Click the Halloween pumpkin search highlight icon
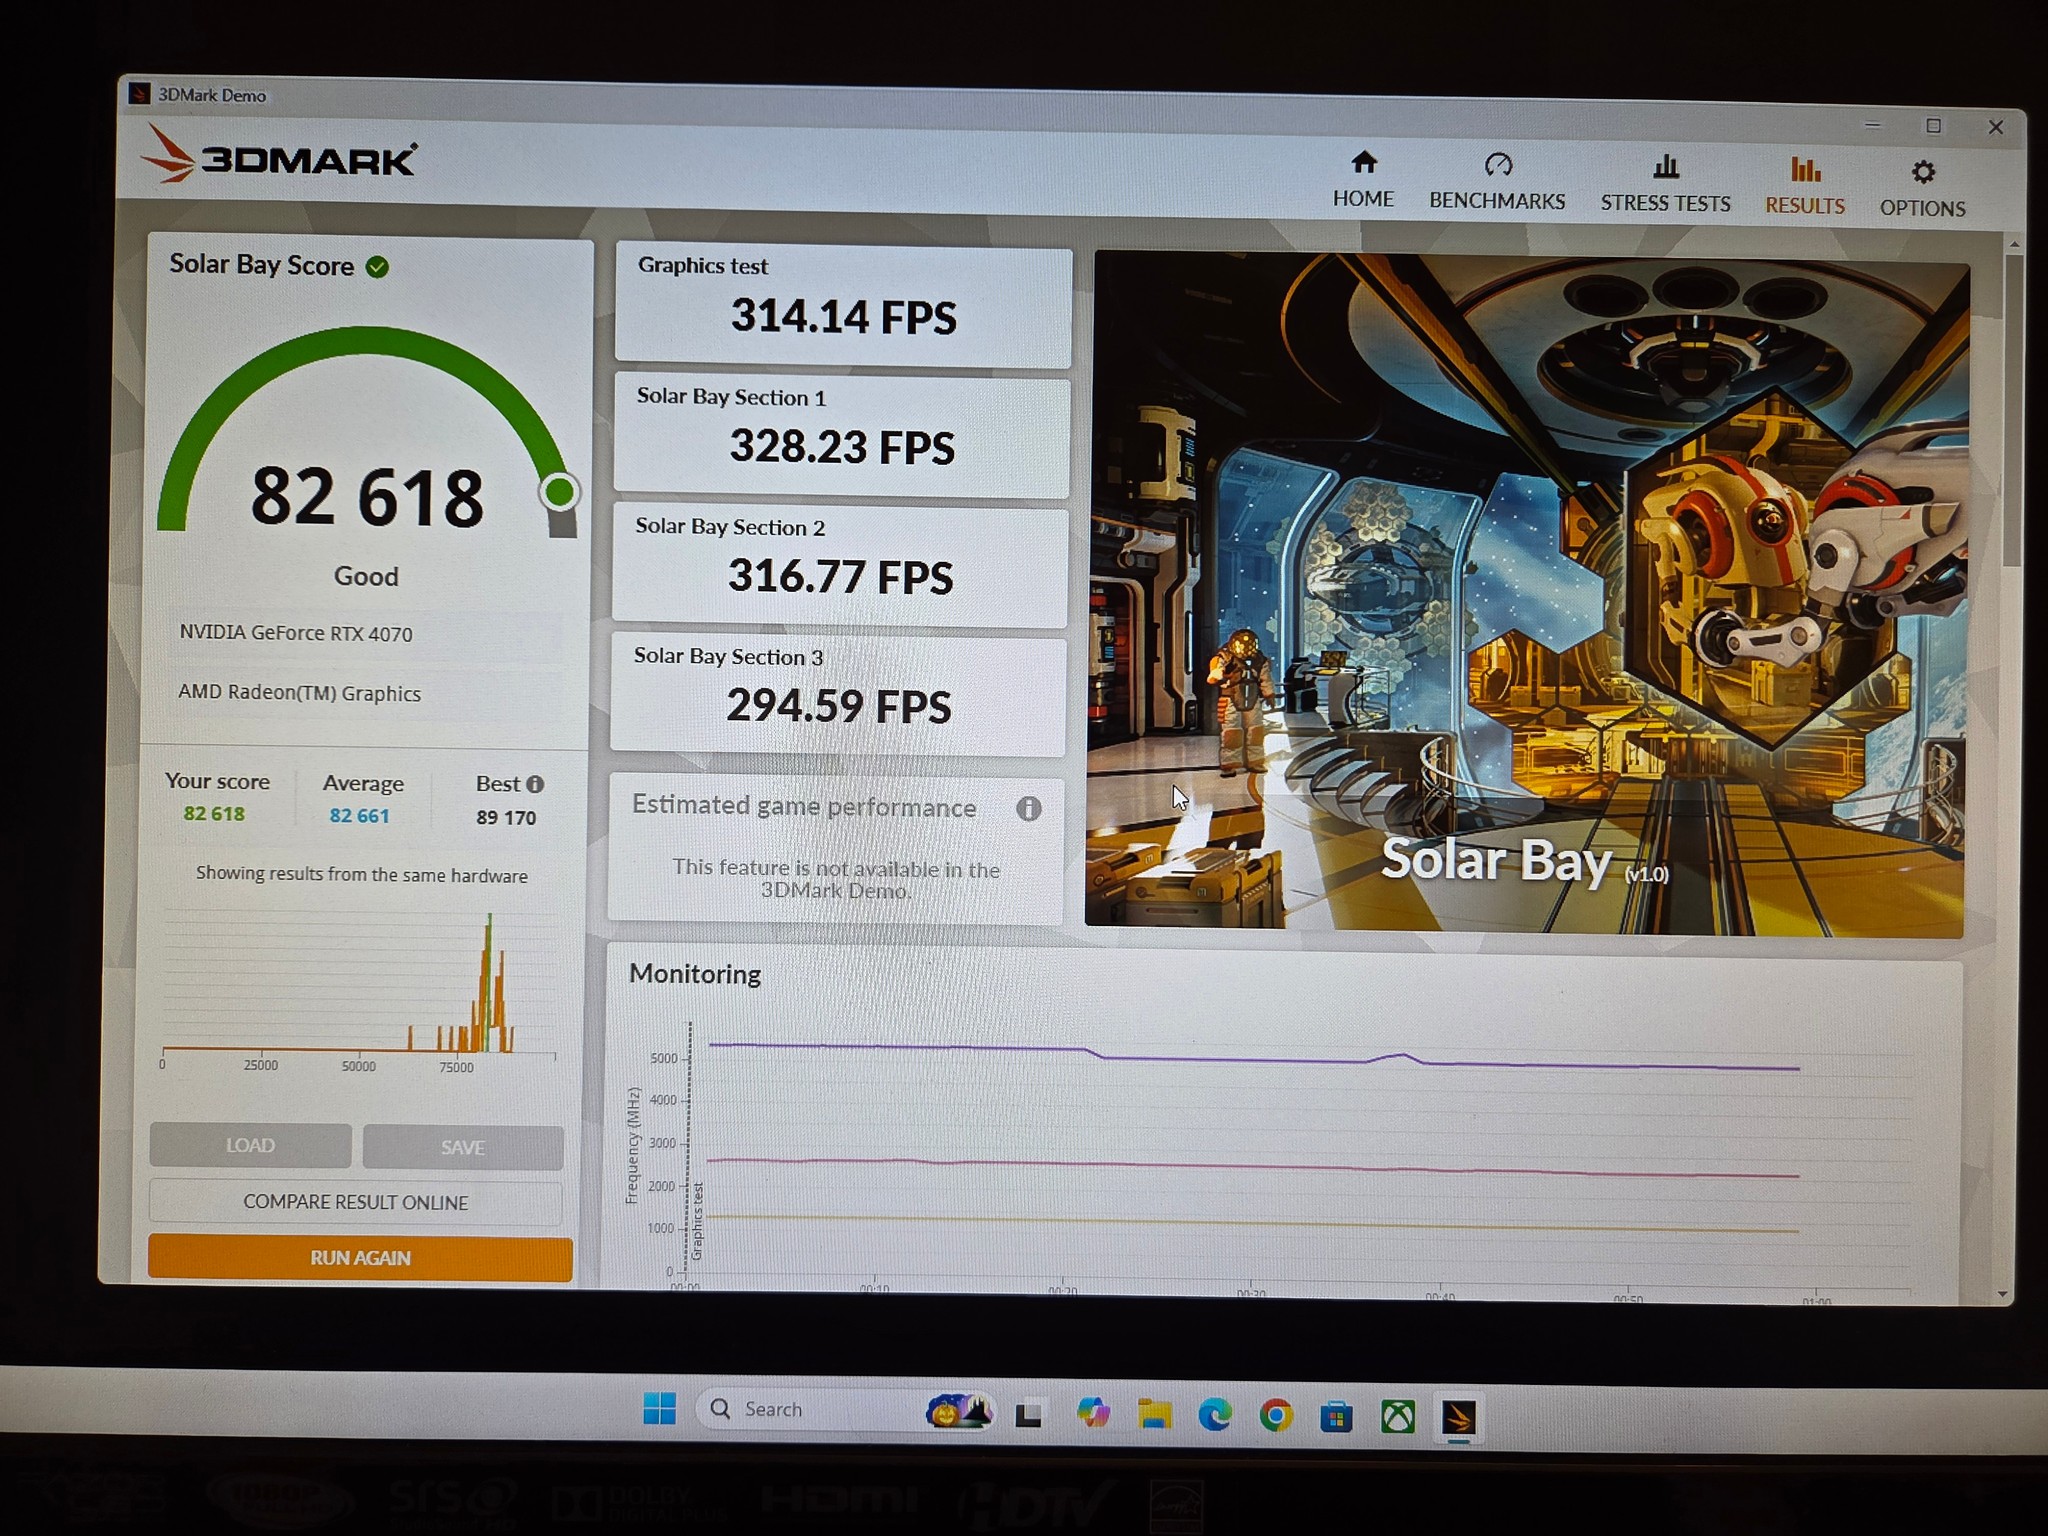2048x1536 pixels. pyautogui.click(x=958, y=1411)
